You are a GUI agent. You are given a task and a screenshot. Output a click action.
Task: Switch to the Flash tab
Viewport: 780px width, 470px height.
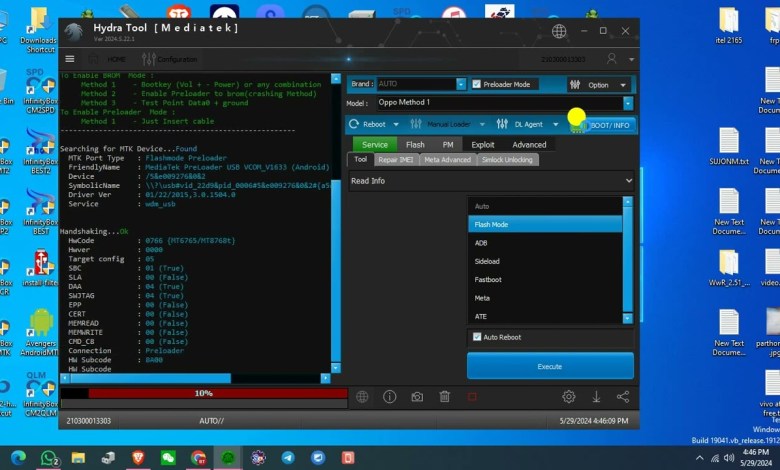point(414,145)
